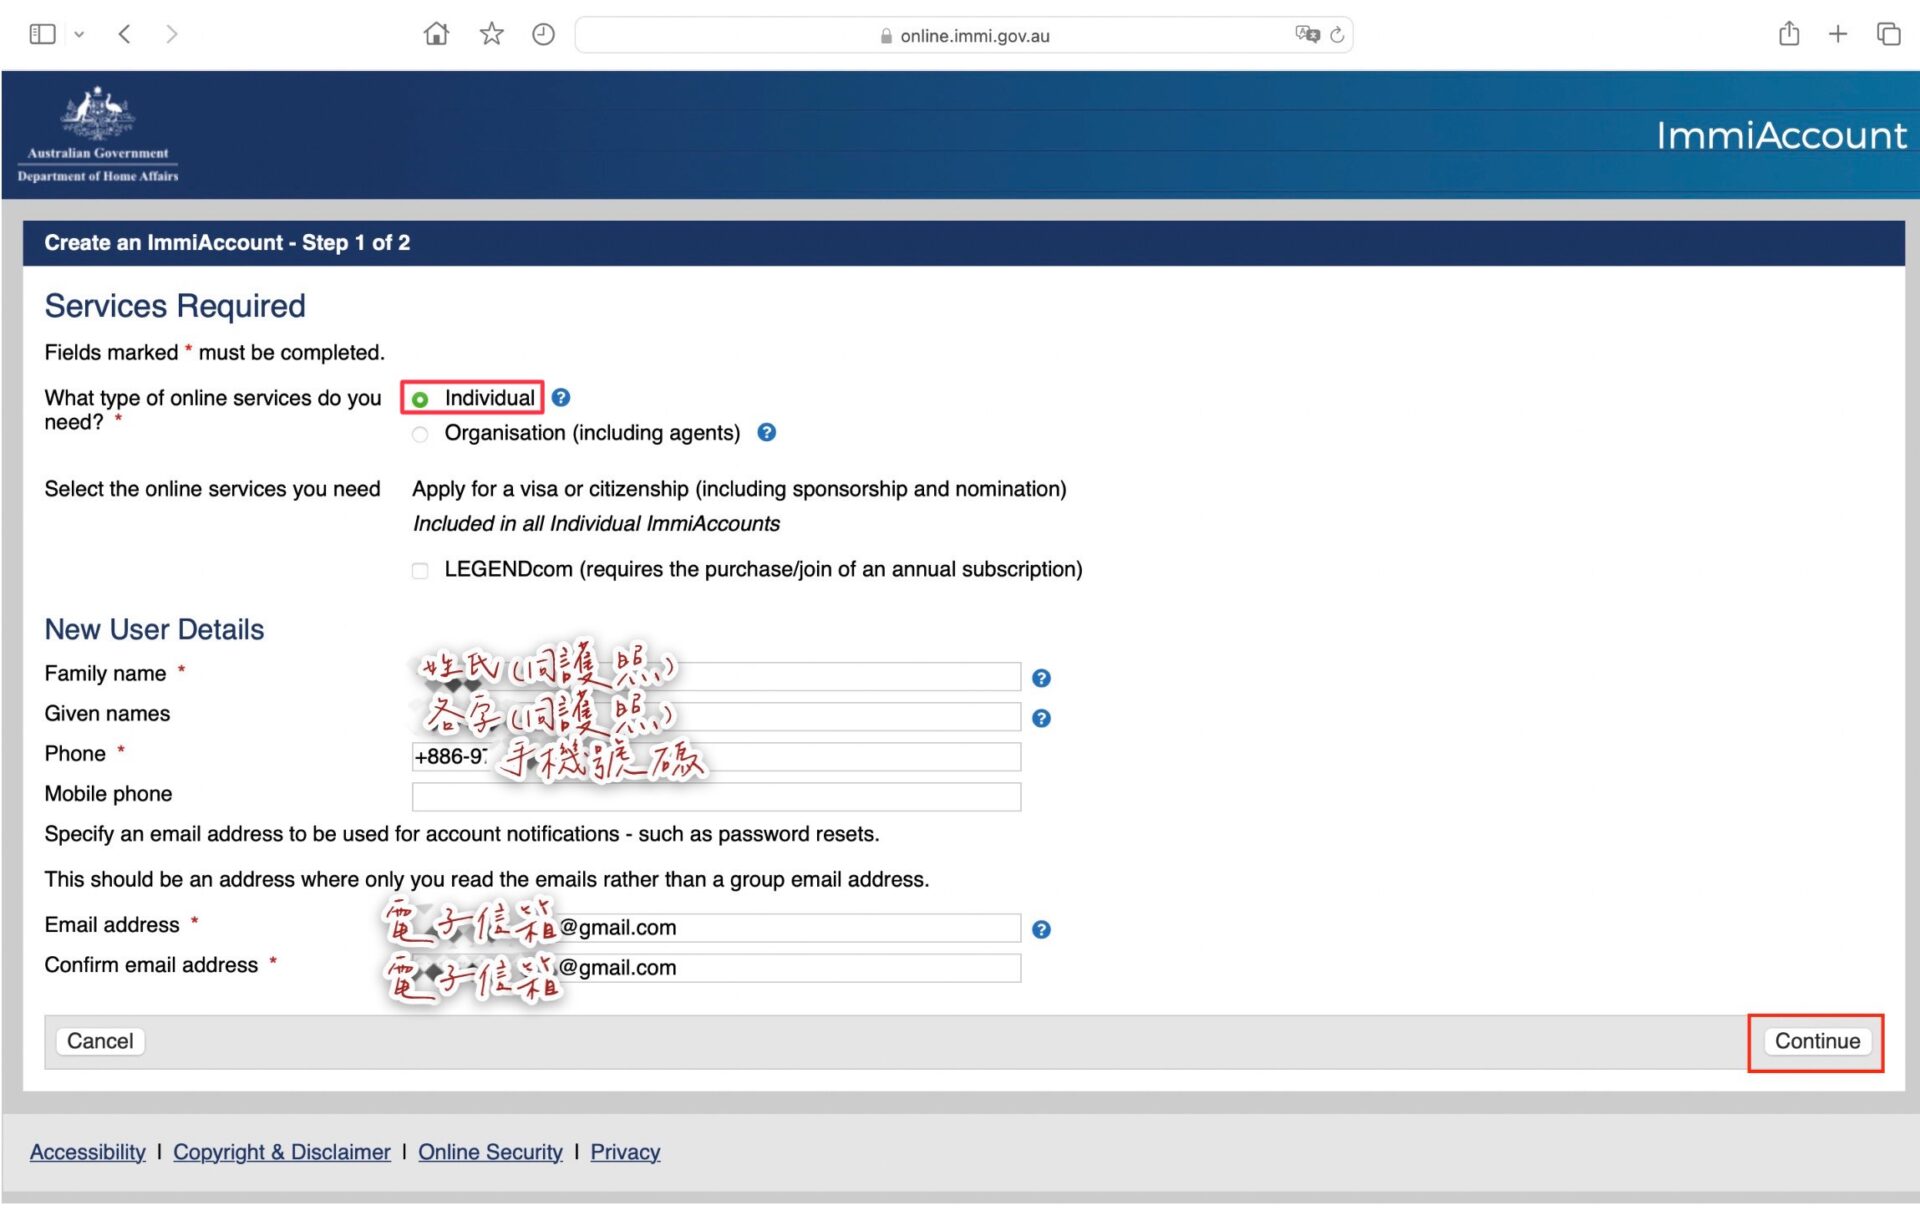Select Organisation (including agents) option
The image size is (1920, 1211).
(x=420, y=434)
